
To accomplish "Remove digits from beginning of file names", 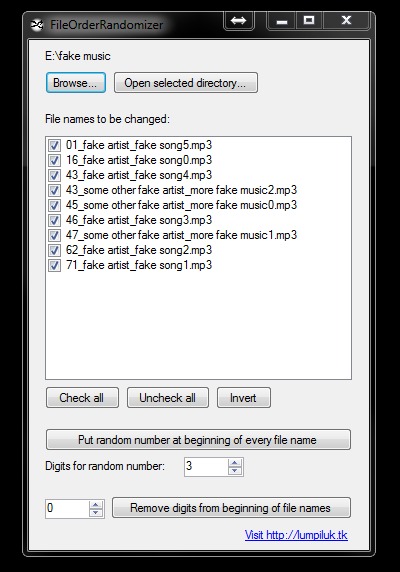I will (x=232, y=508).
